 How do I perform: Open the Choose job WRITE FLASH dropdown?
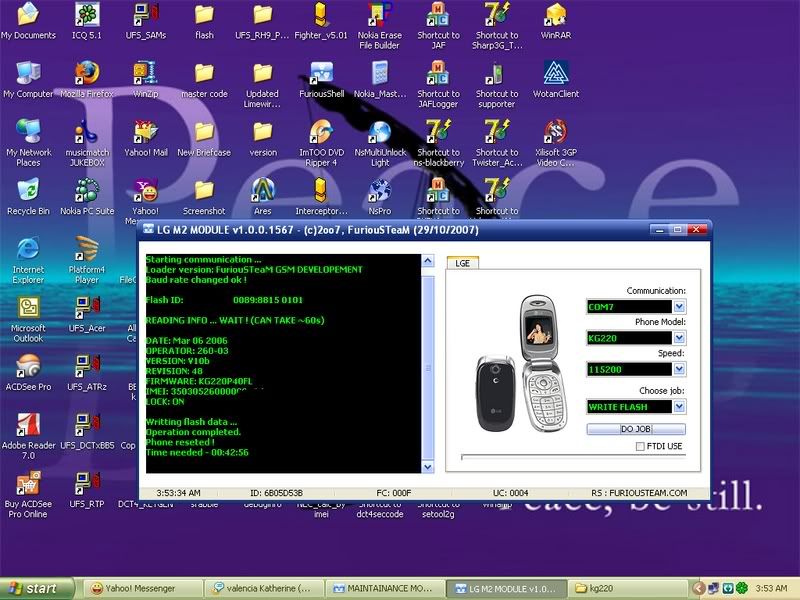pos(679,407)
